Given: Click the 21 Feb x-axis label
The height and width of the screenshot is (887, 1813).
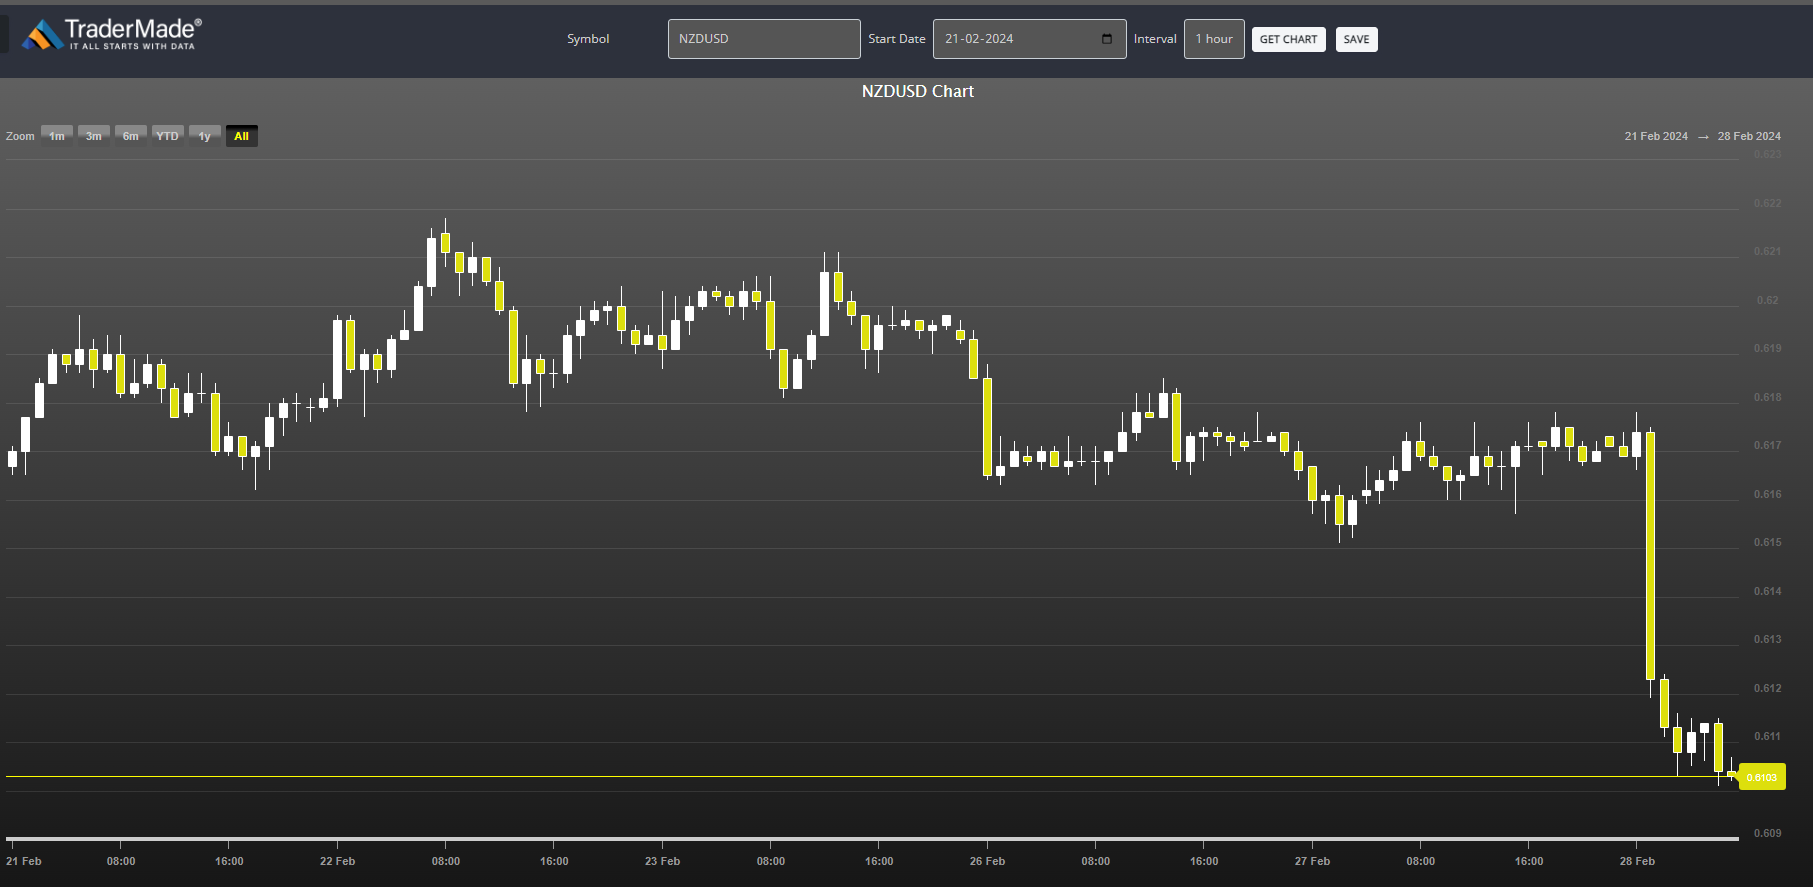Looking at the screenshot, I should coord(24,861).
